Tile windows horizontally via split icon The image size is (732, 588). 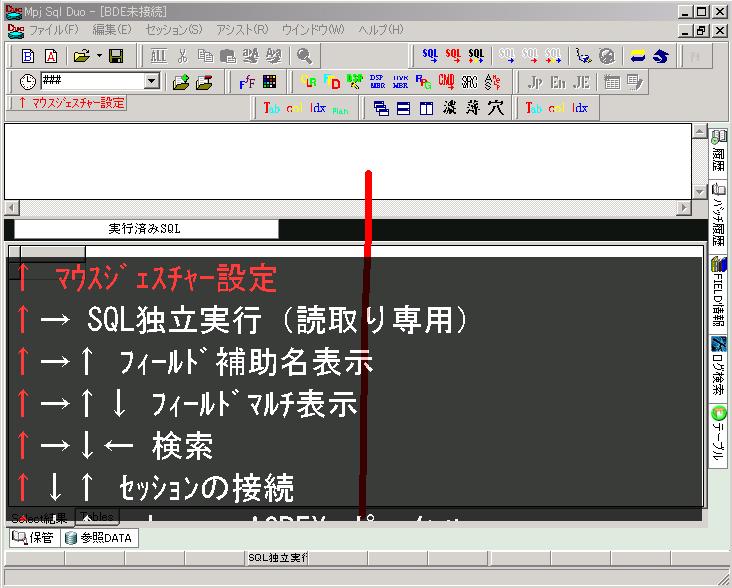(x=403, y=109)
